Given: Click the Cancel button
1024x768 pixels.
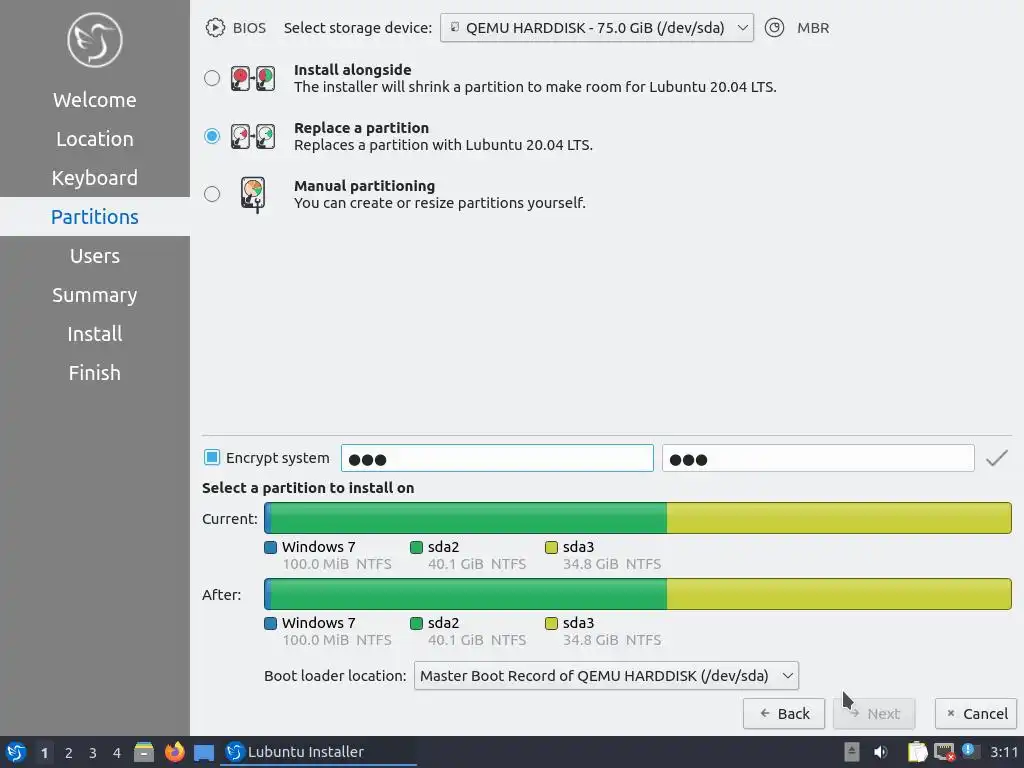Looking at the screenshot, I should click(x=976, y=714).
